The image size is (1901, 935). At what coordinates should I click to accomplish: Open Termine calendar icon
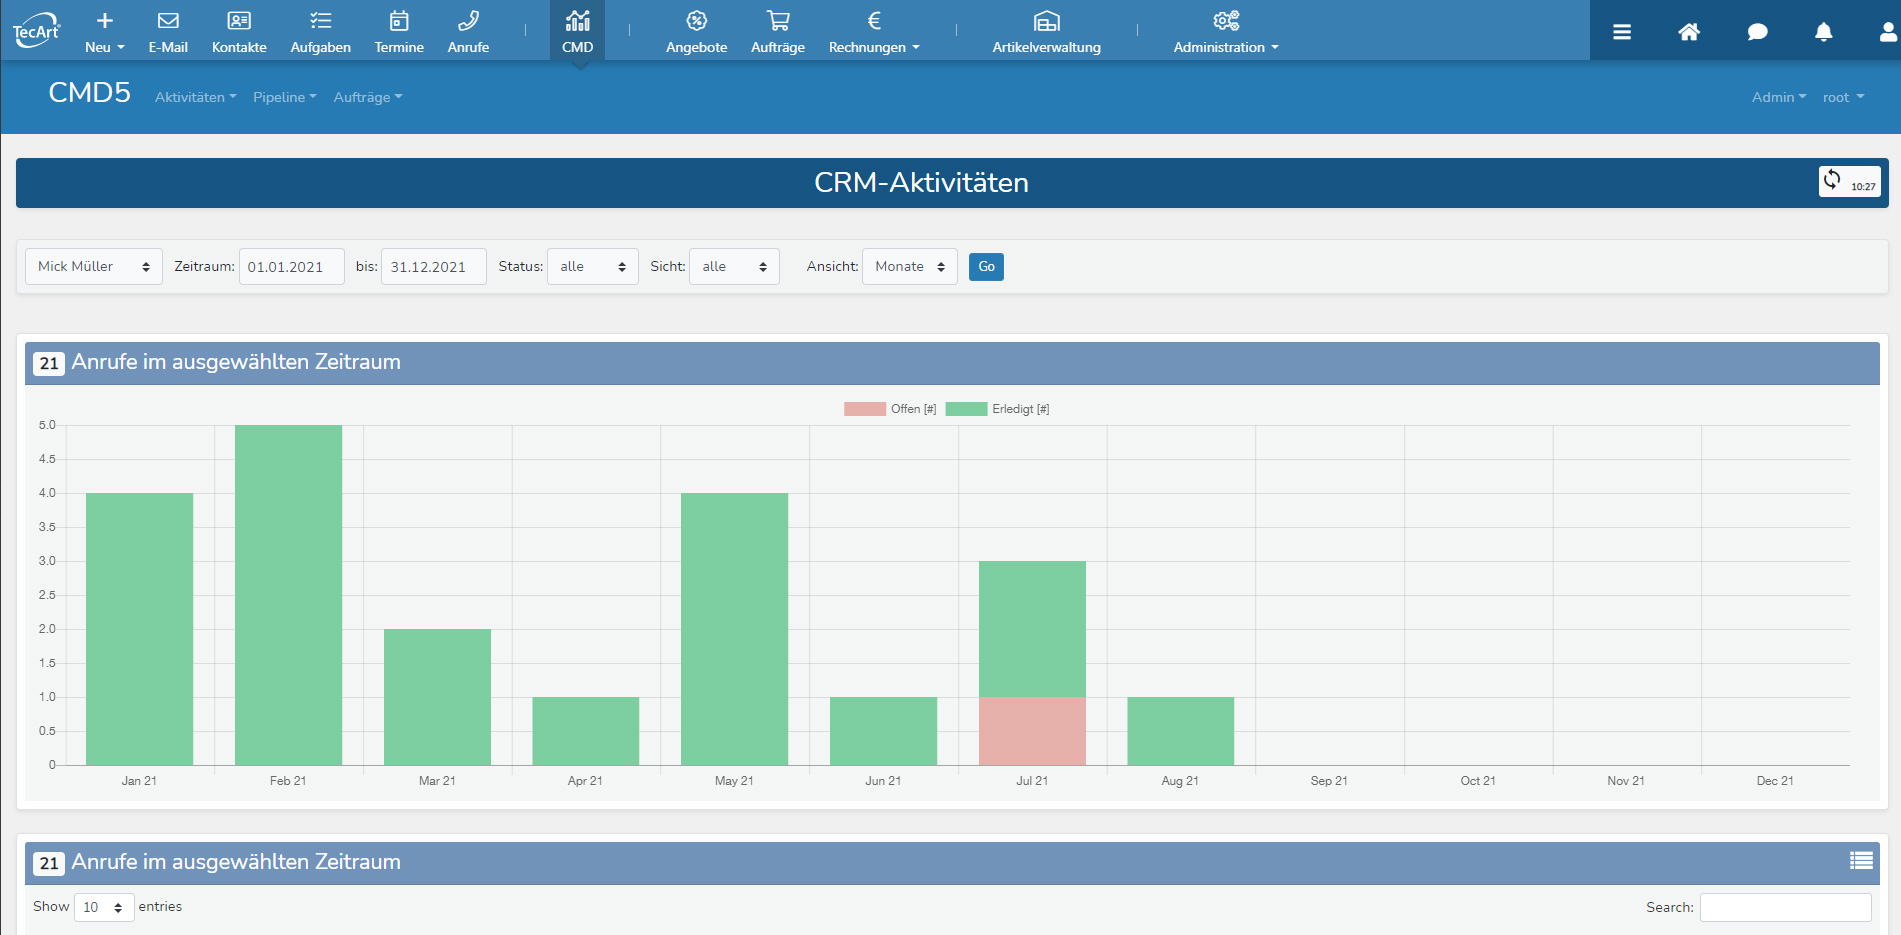pyautogui.click(x=399, y=22)
